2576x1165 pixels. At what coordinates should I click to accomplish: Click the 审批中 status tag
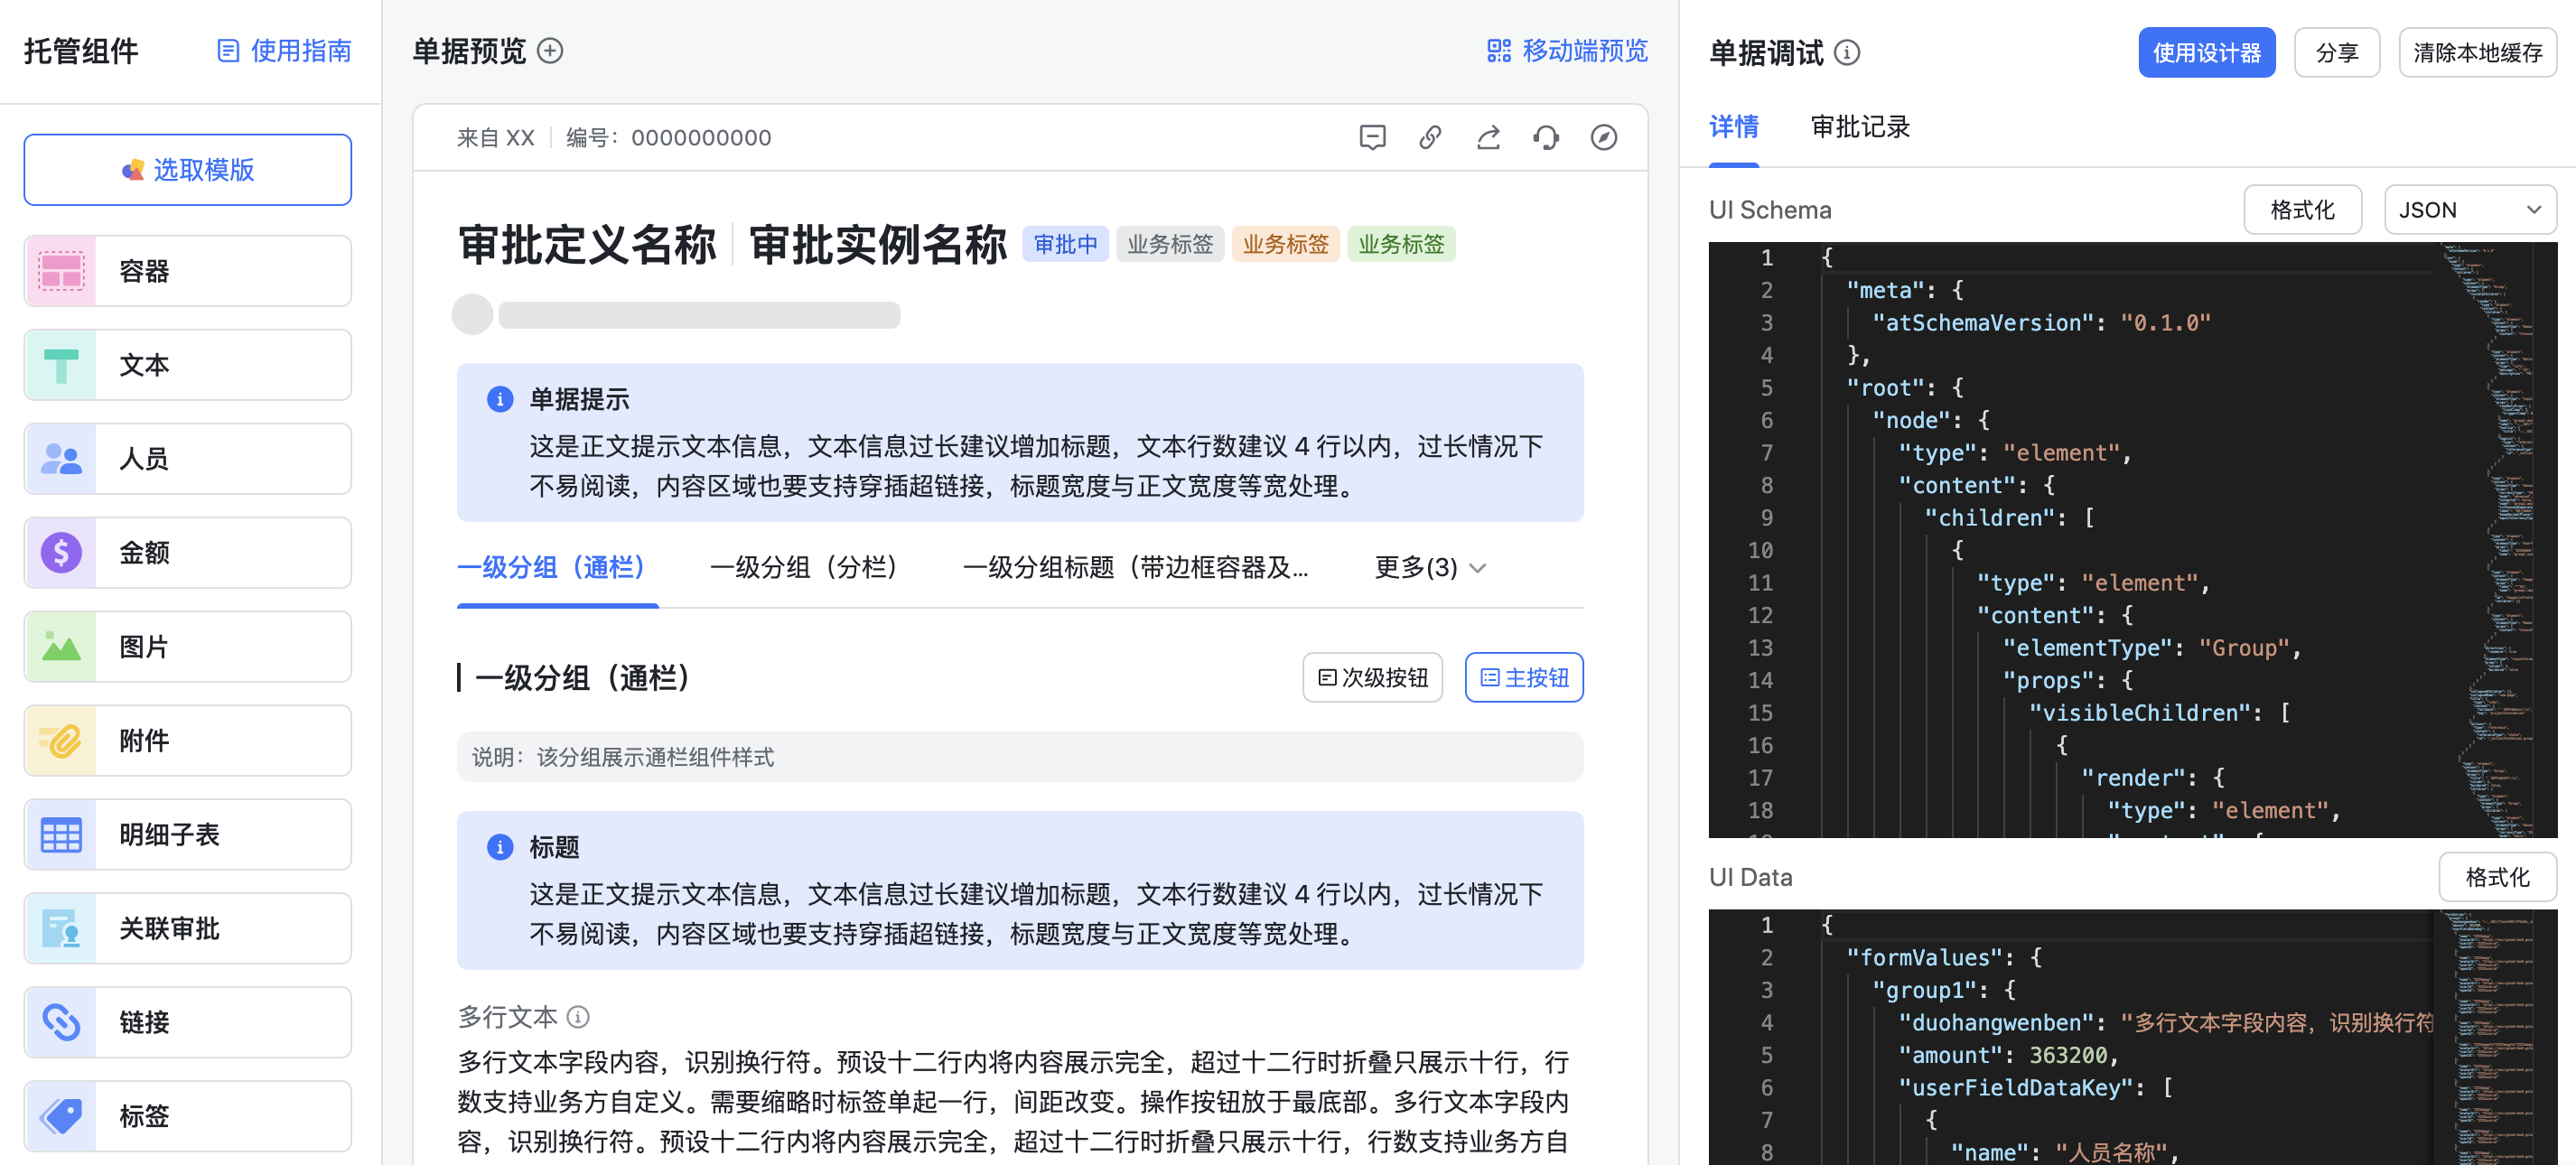[x=1065, y=244]
